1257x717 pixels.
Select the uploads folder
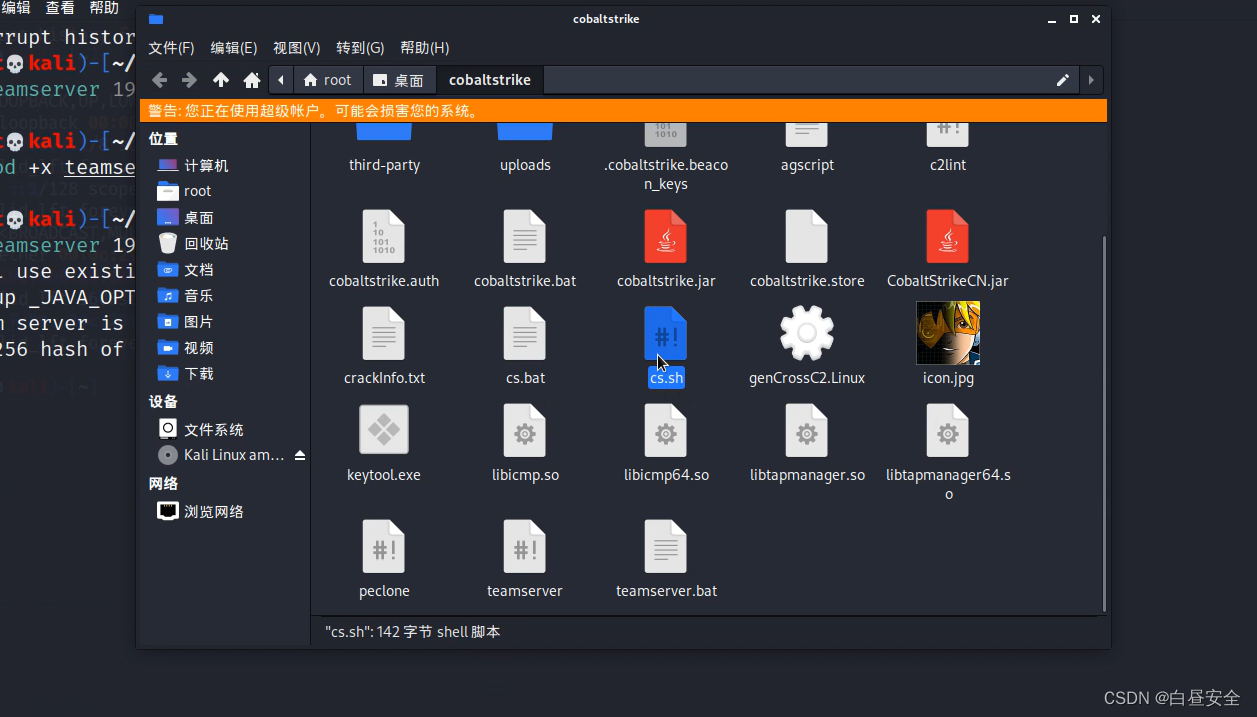click(525, 147)
